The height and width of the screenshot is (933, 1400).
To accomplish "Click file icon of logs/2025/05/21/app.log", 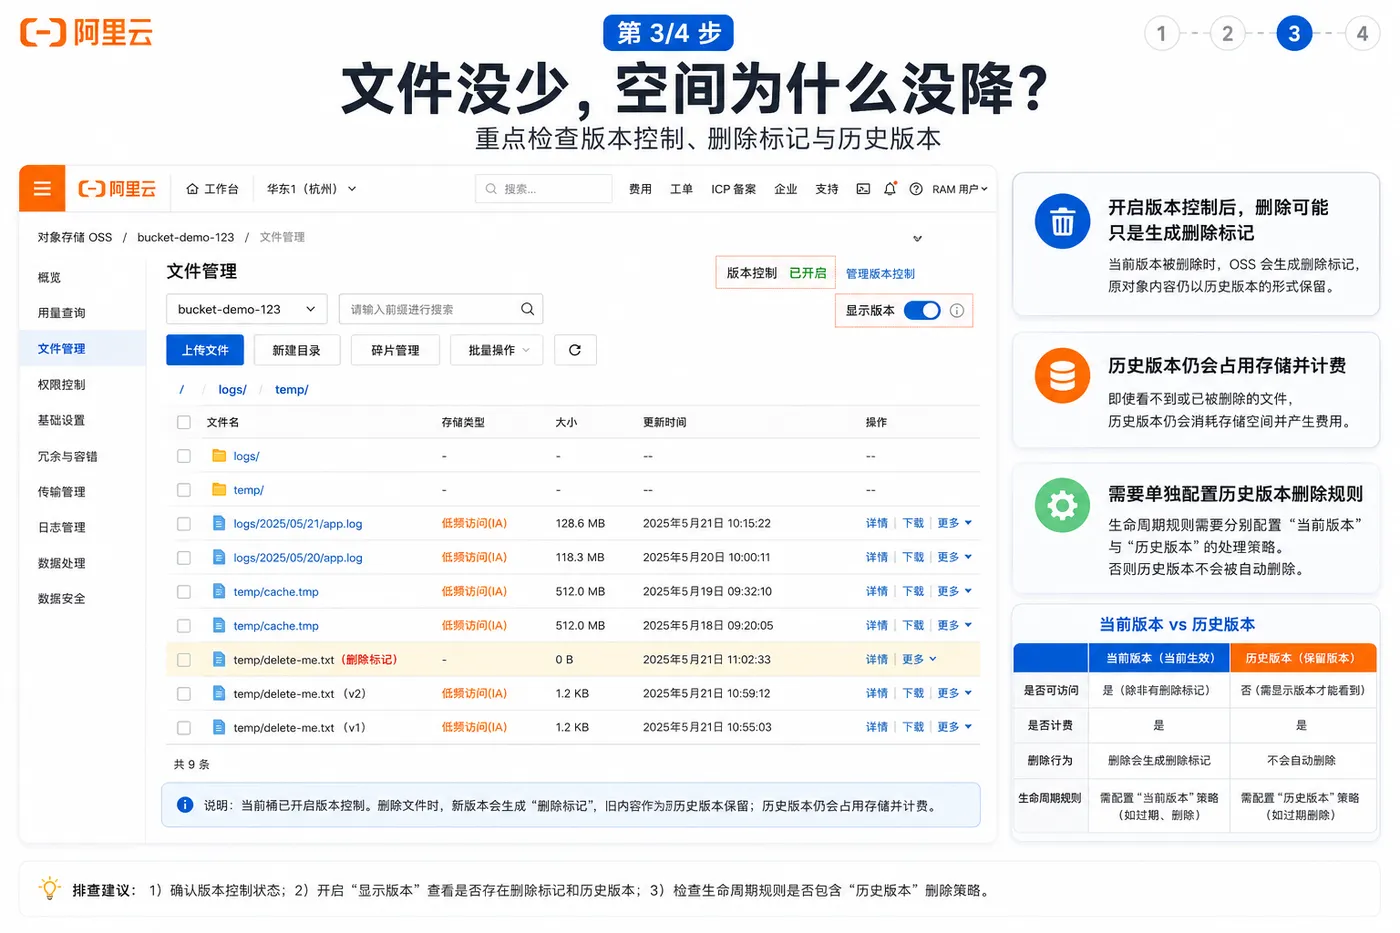I will pos(219,523).
